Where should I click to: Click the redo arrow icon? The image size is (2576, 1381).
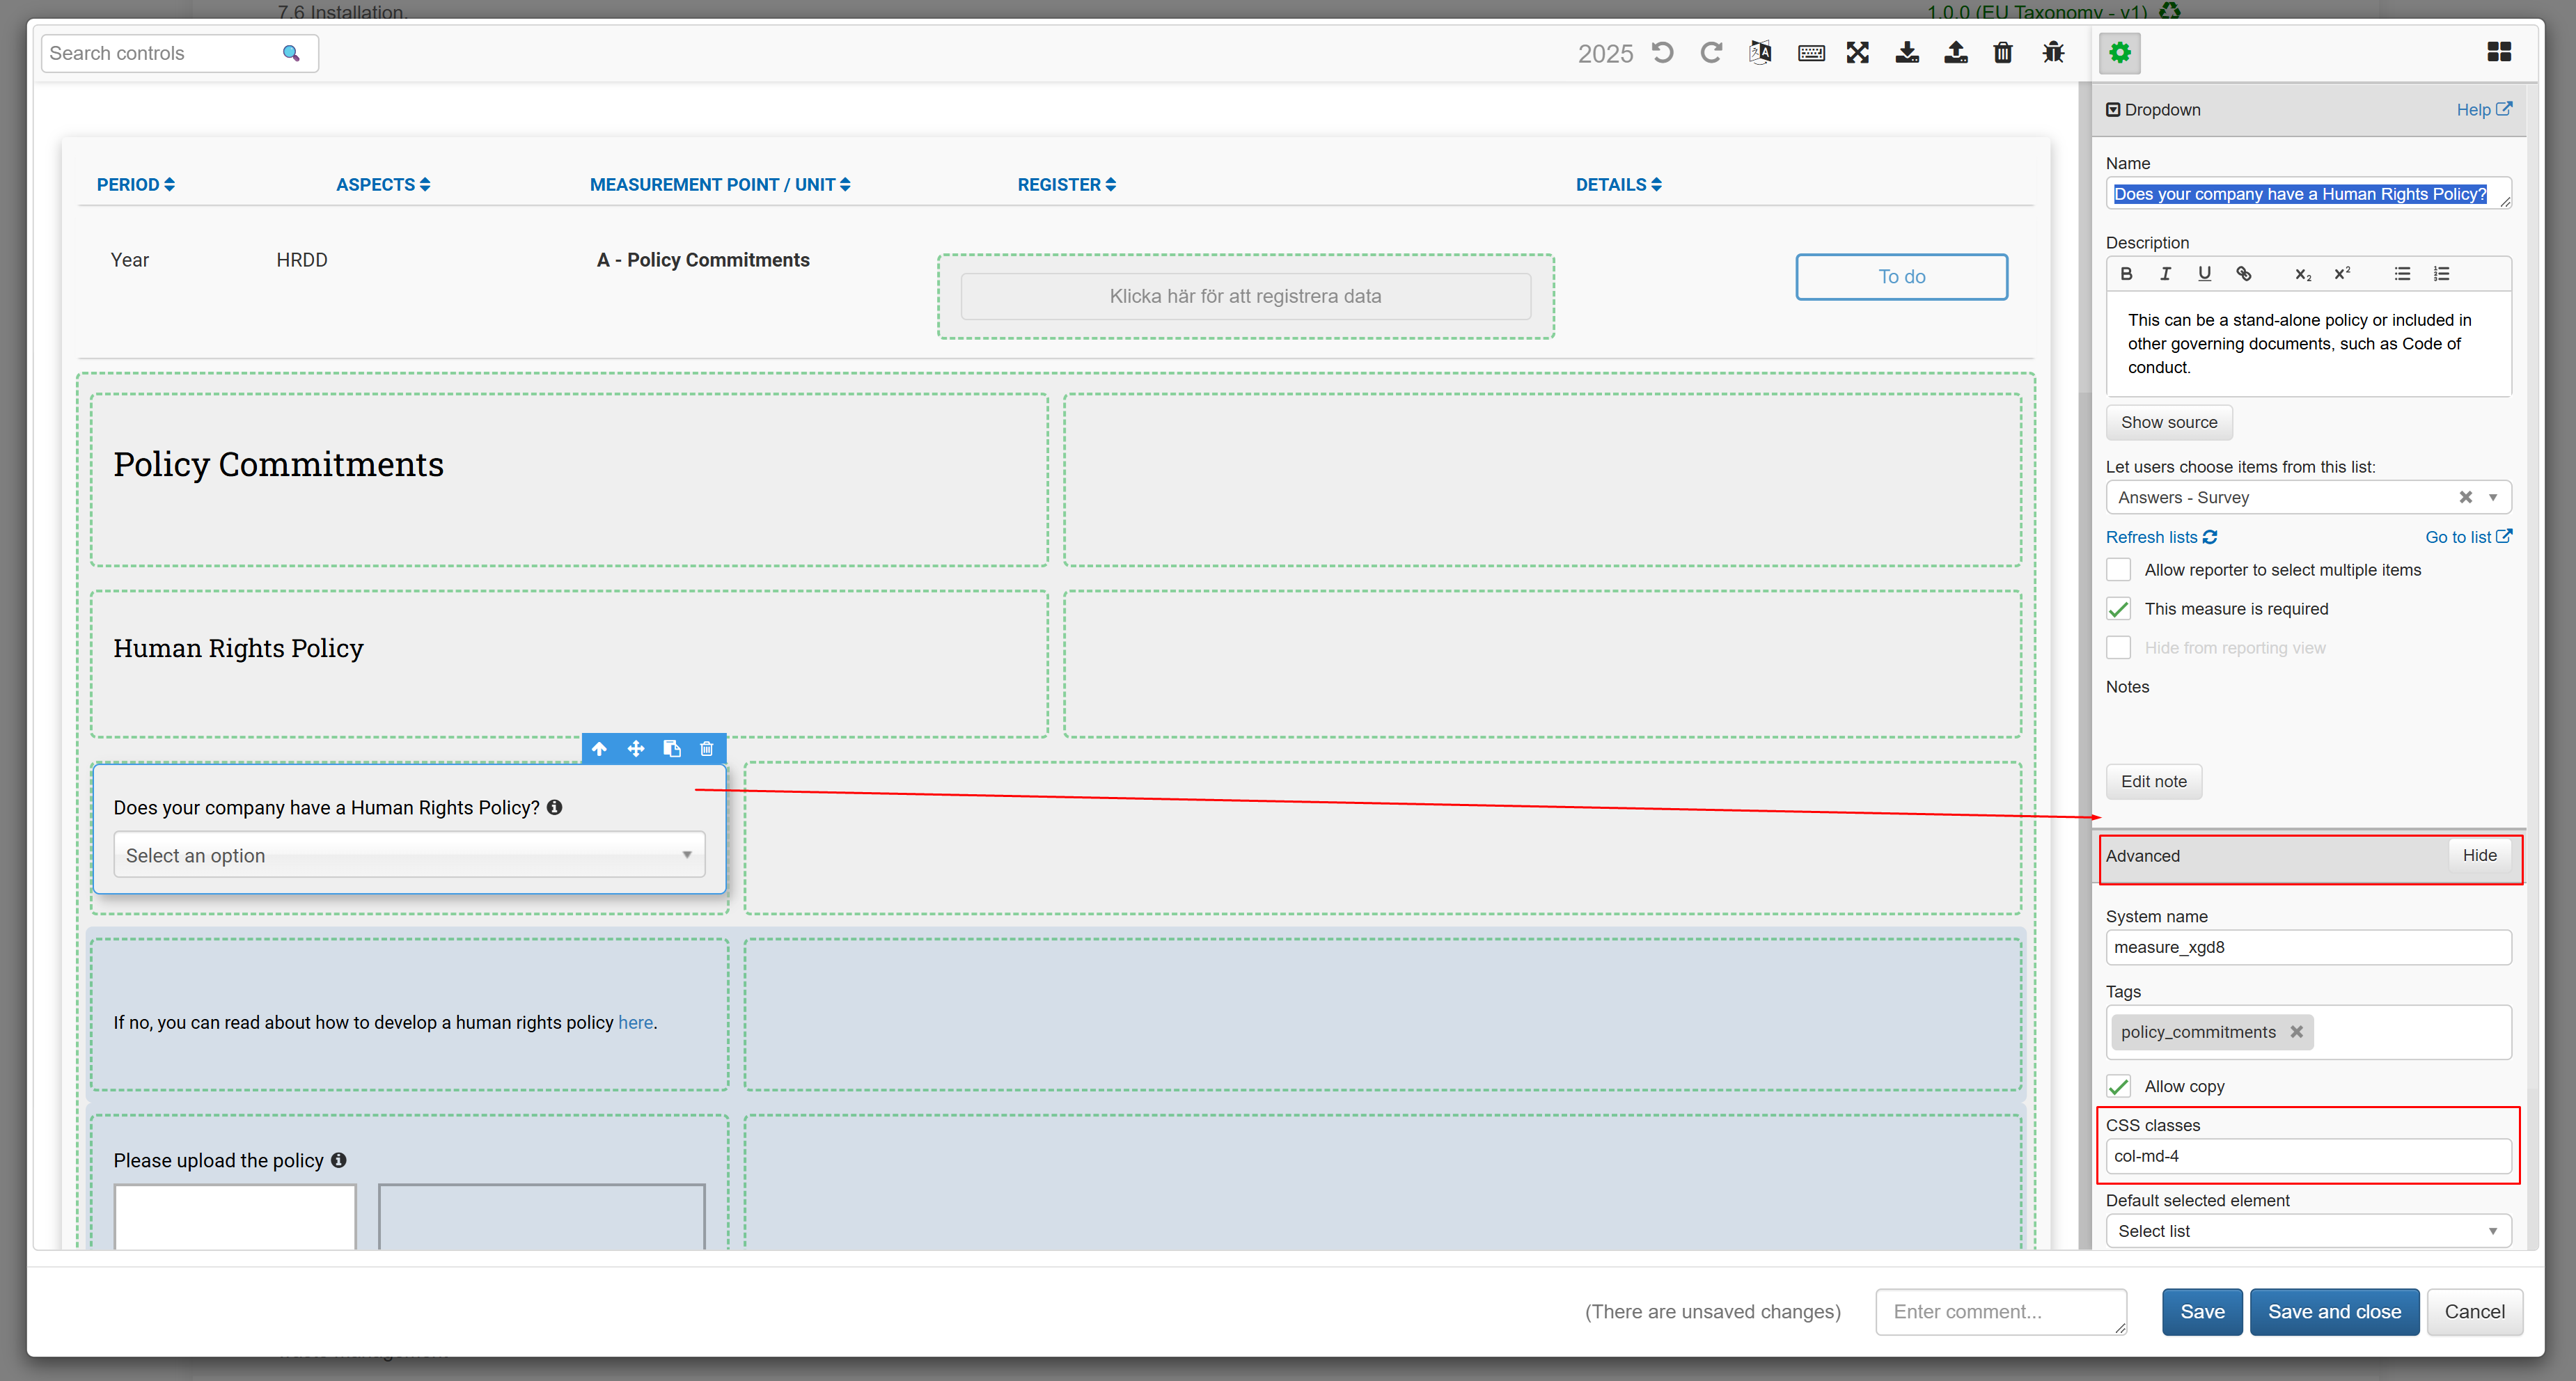coord(1711,53)
